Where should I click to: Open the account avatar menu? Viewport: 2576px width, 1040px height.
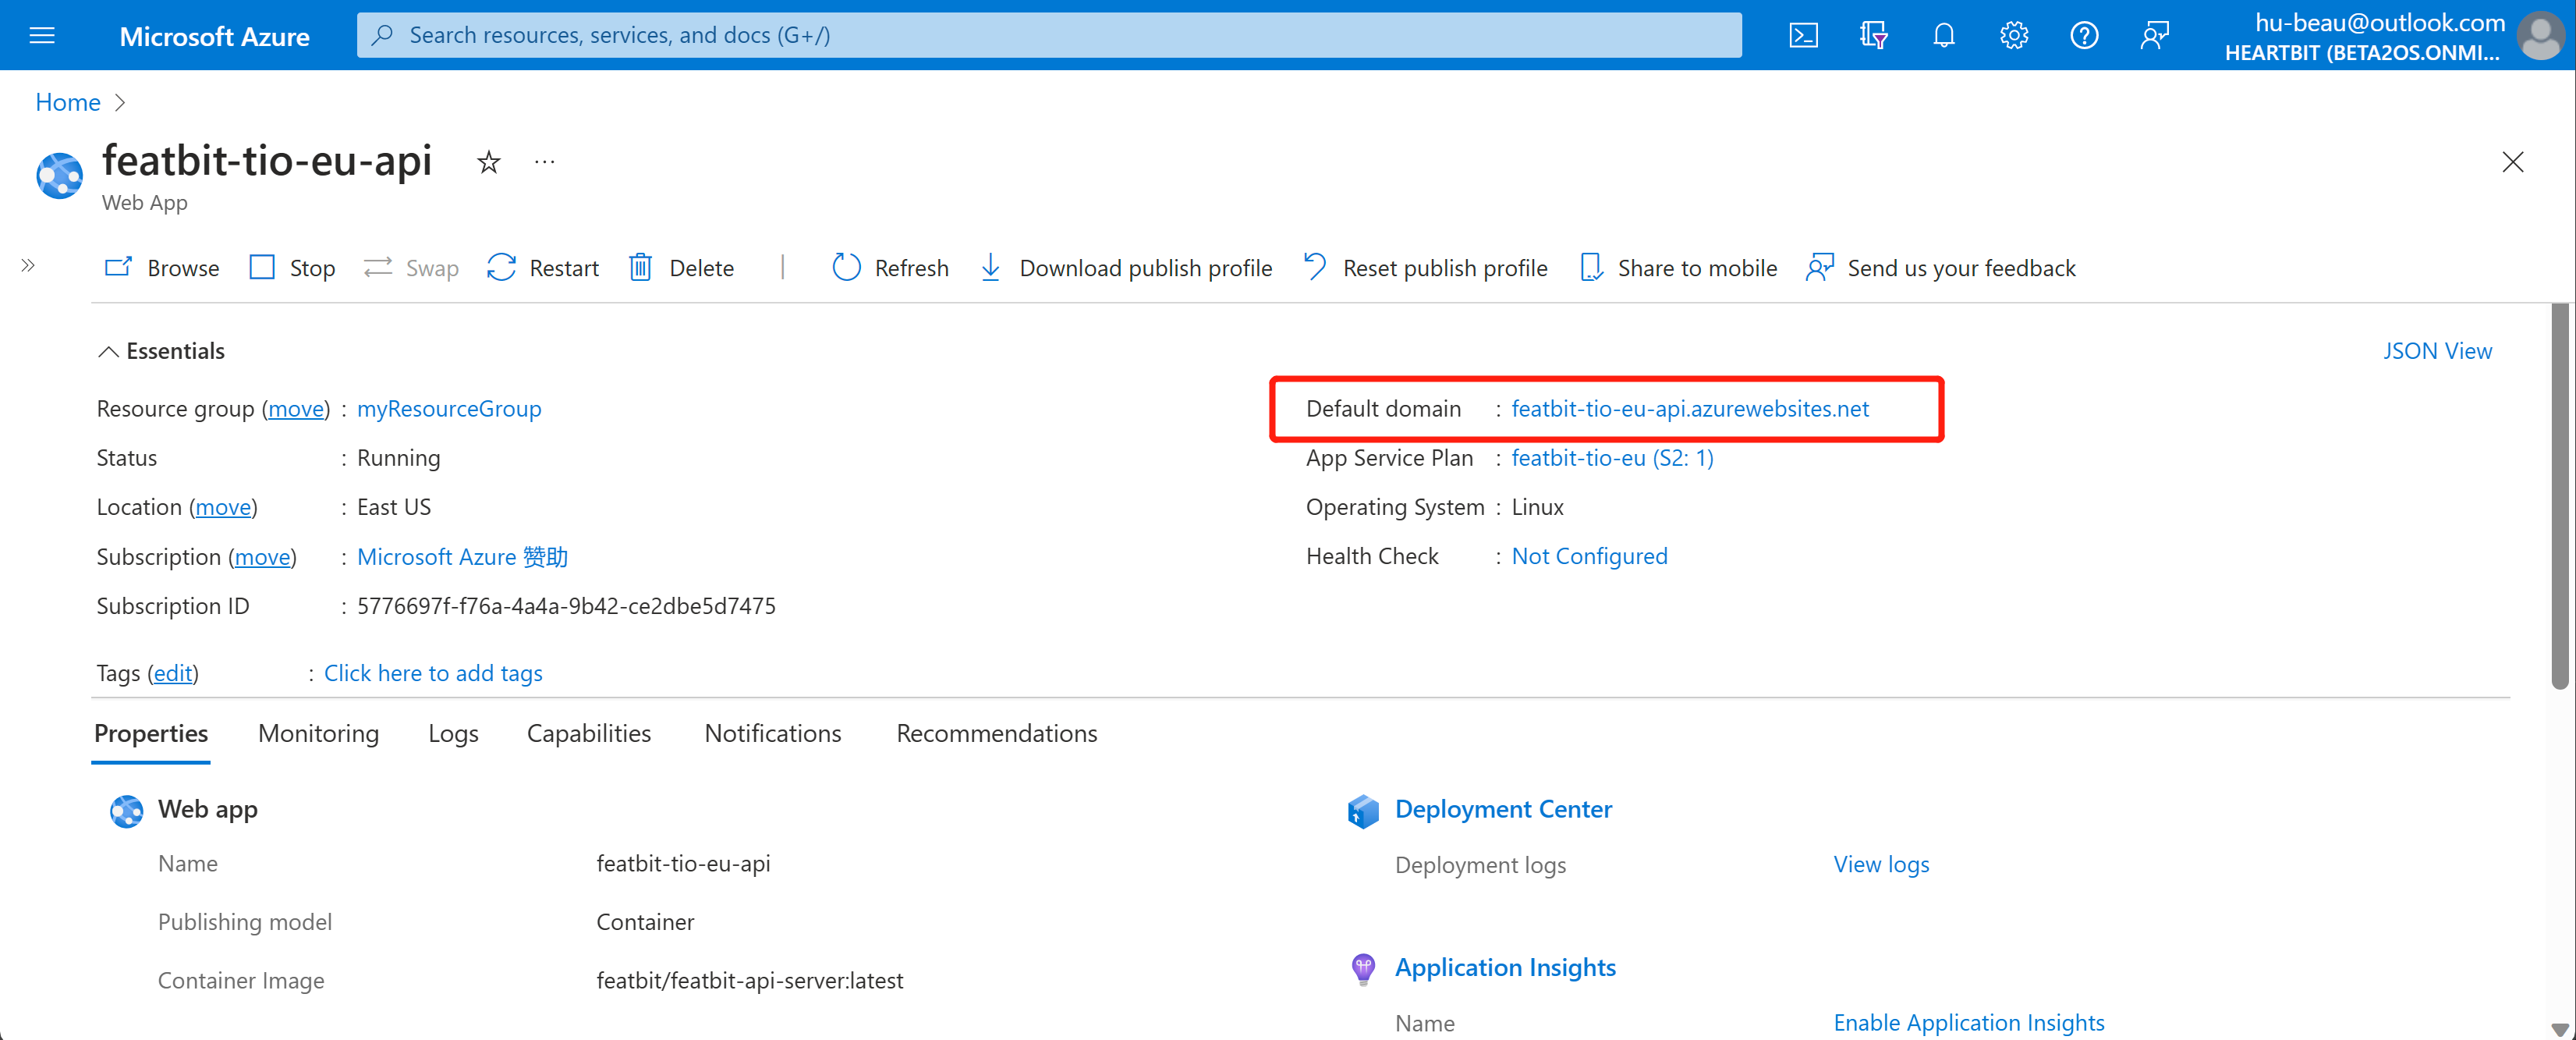[x=2539, y=36]
